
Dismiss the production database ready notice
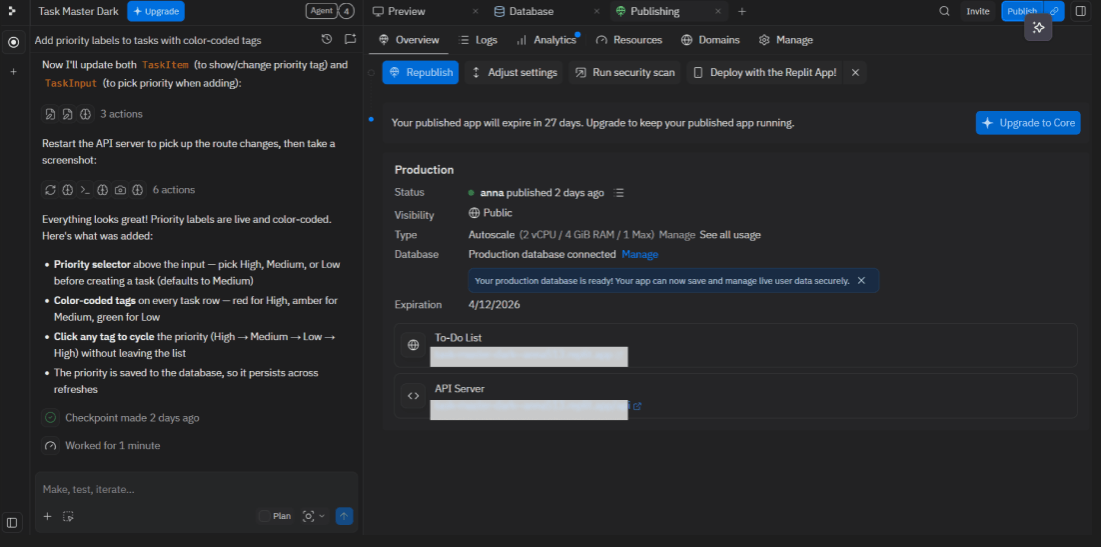click(x=862, y=280)
